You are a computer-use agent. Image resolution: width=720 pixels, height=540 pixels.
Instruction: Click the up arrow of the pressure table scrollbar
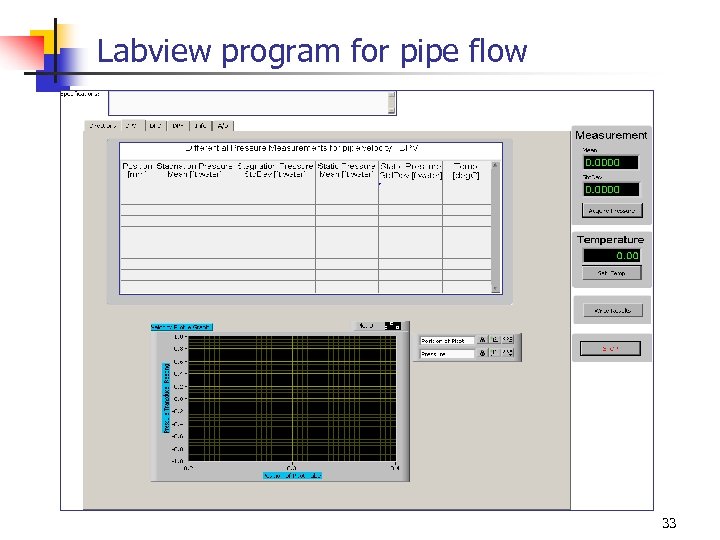point(495,165)
